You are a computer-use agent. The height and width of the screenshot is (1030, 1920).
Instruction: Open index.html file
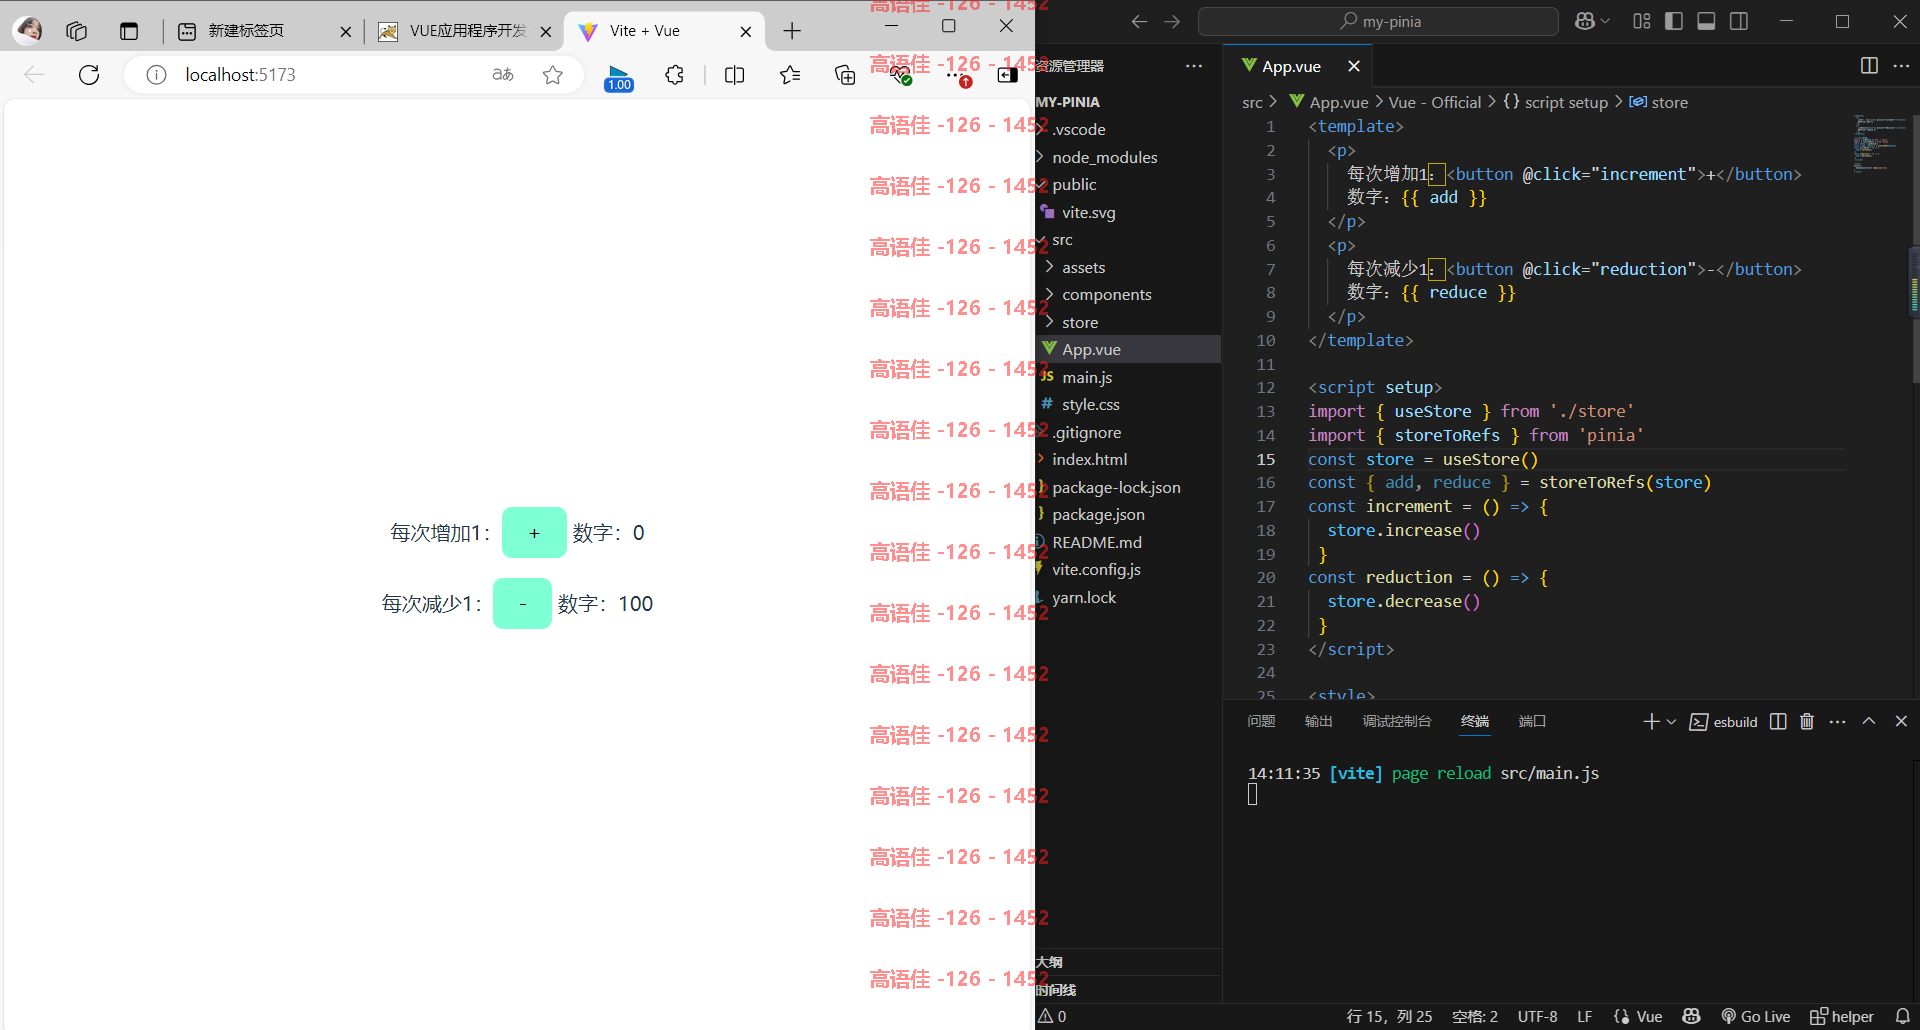pyautogui.click(x=1128, y=459)
